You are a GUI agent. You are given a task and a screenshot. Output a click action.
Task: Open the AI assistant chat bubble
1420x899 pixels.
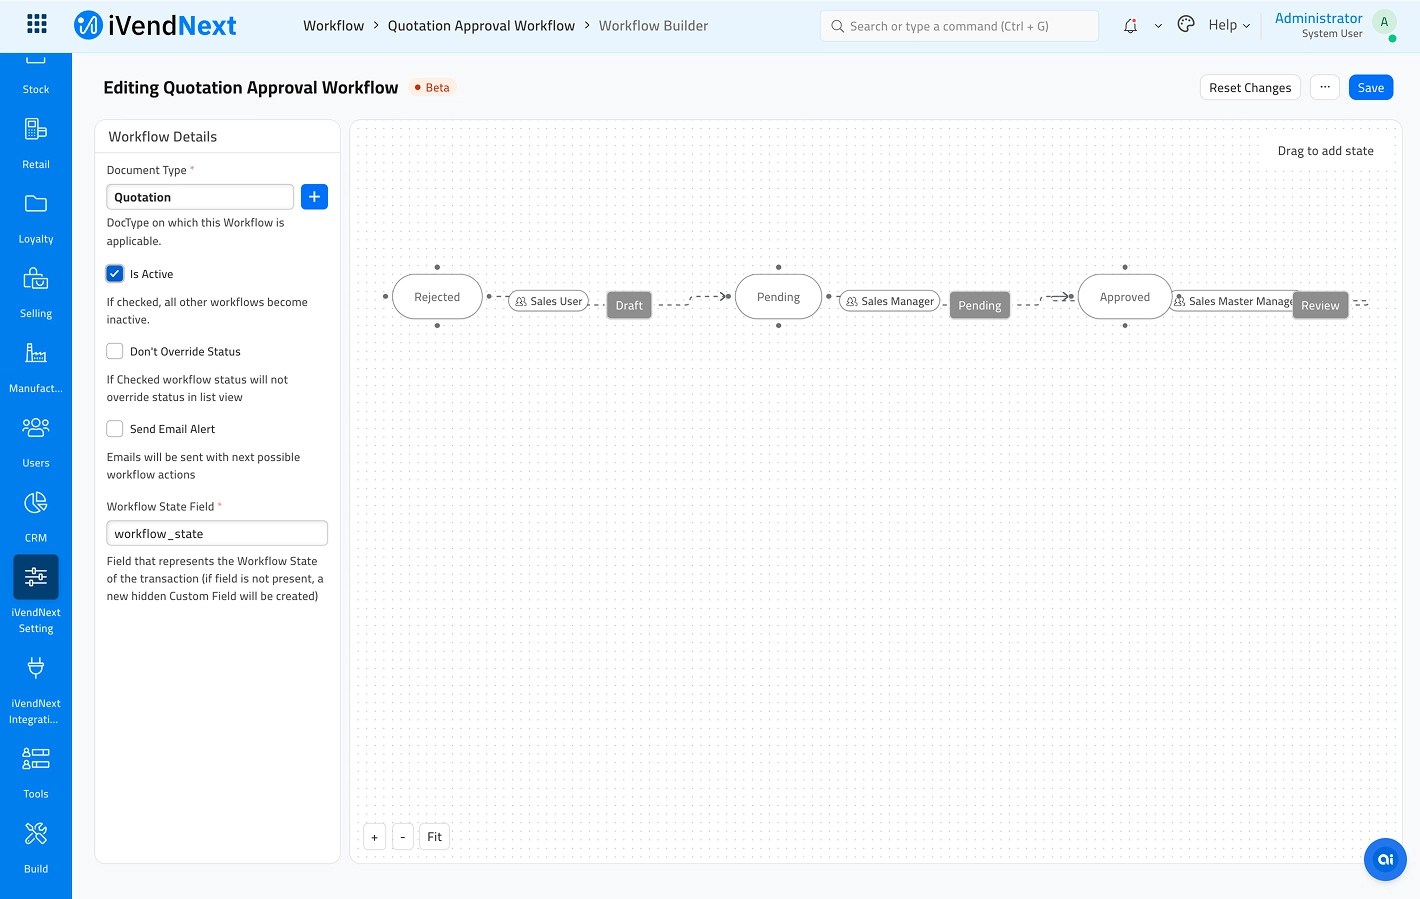pyautogui.click(x=1385, y=859)
